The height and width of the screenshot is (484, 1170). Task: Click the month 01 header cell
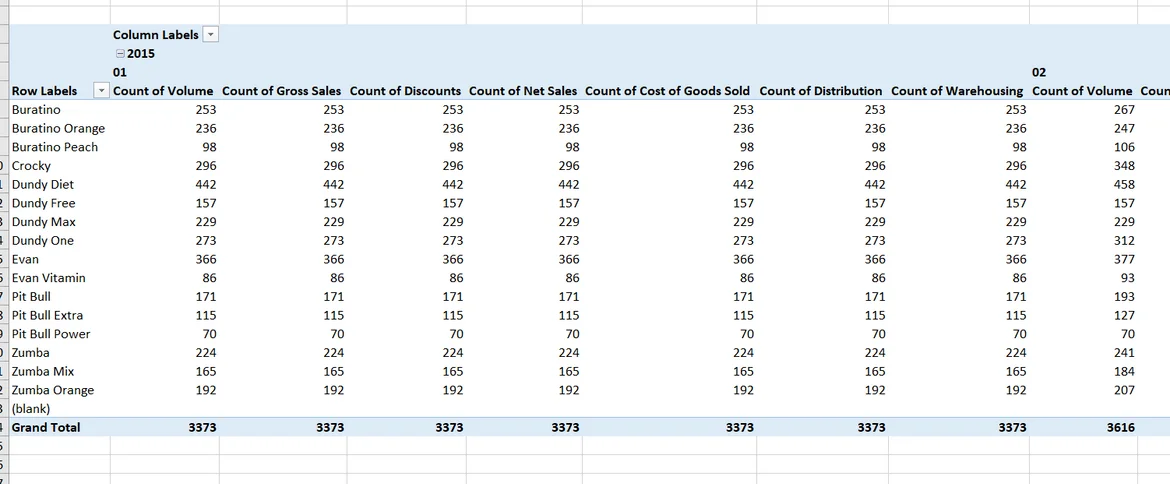pyautogui.click(x=120, y=73)
